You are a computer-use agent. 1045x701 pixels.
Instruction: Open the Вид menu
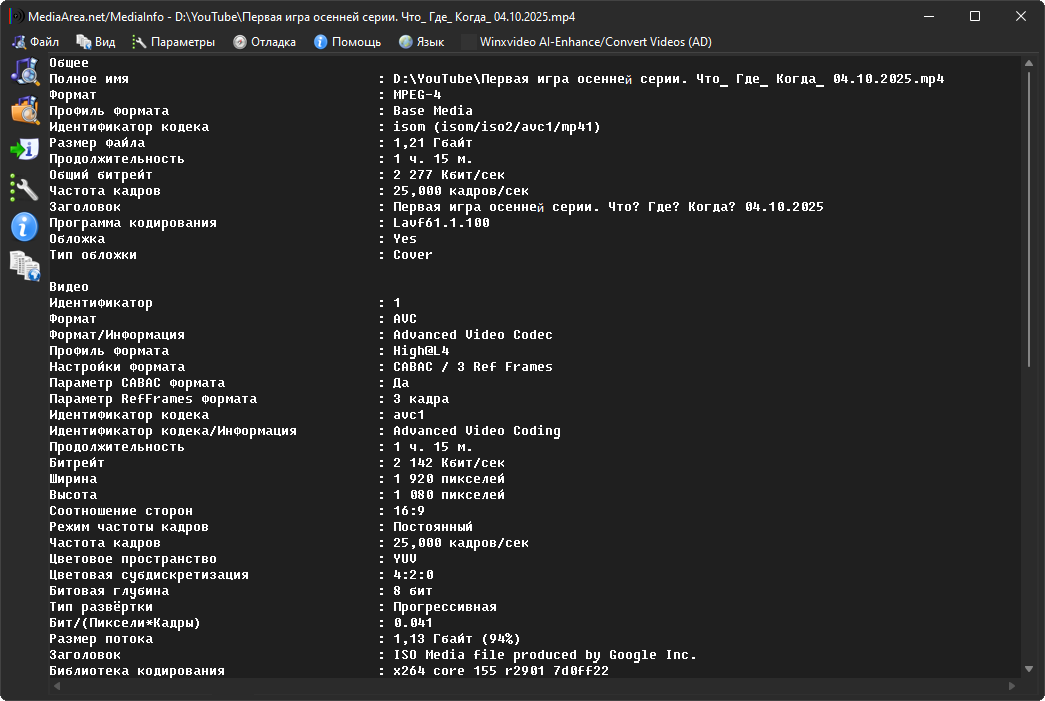click(x=96, y=42)
